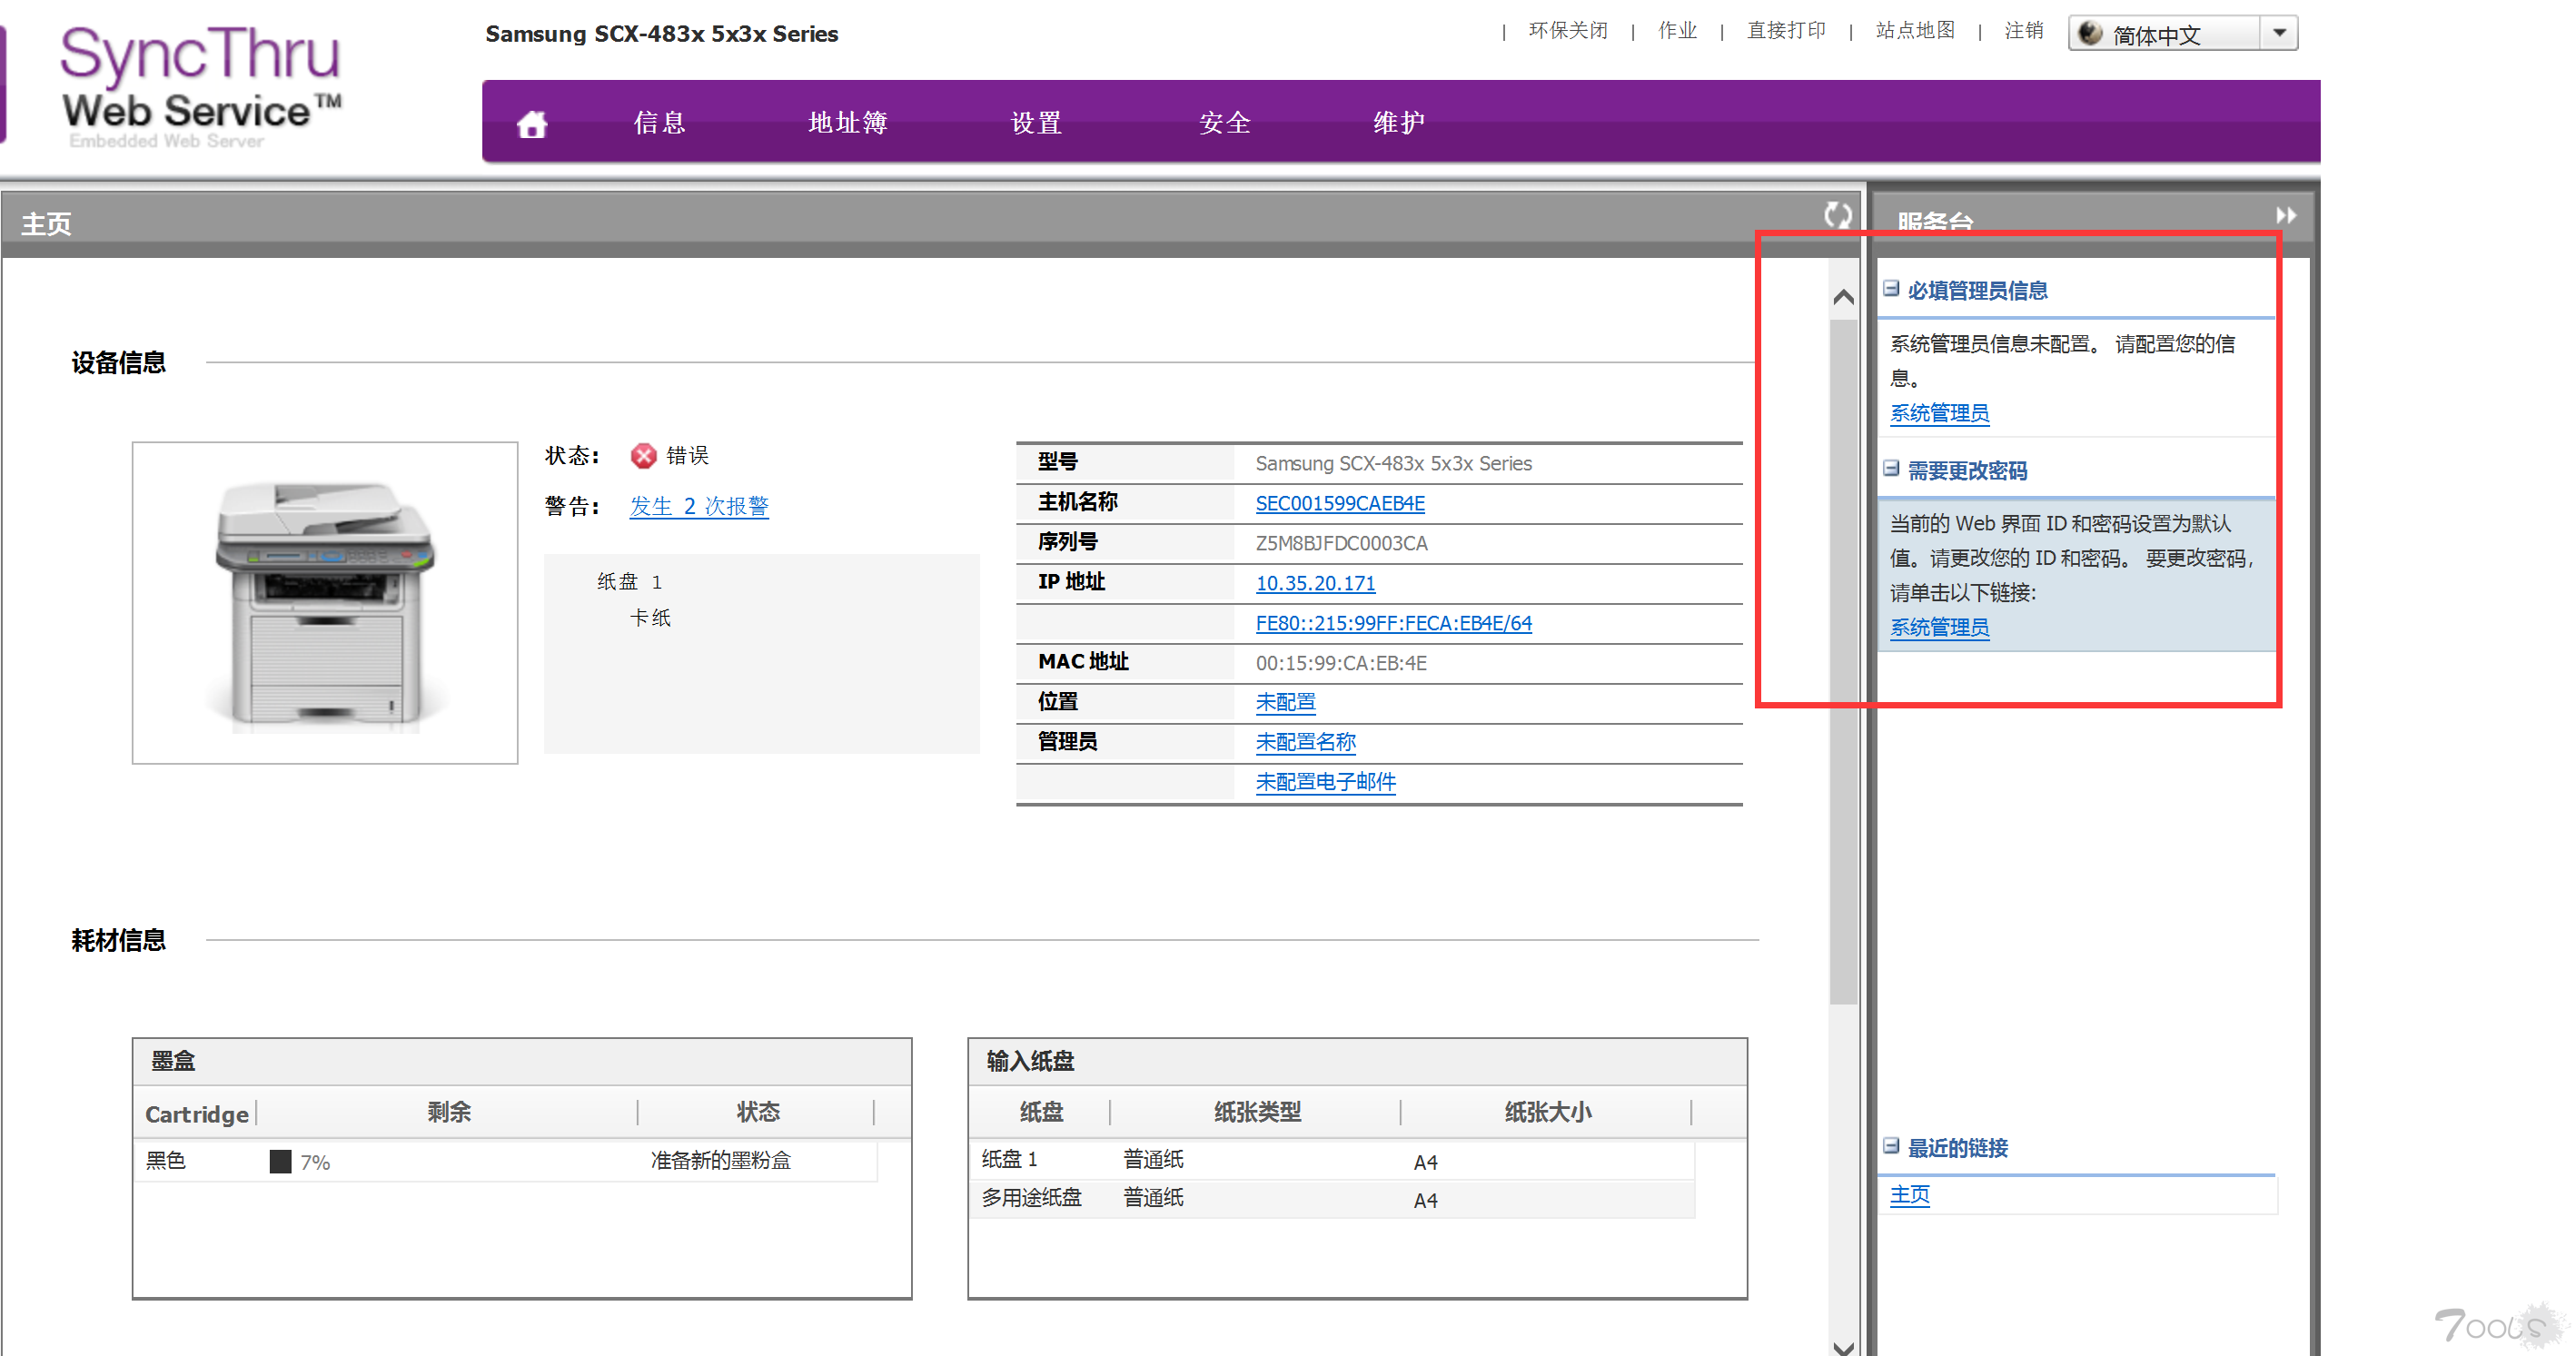Screen dimensions: 2576x1356
Task: Click the vertical scrollbar thumb
Action: tap(1843, 660)
